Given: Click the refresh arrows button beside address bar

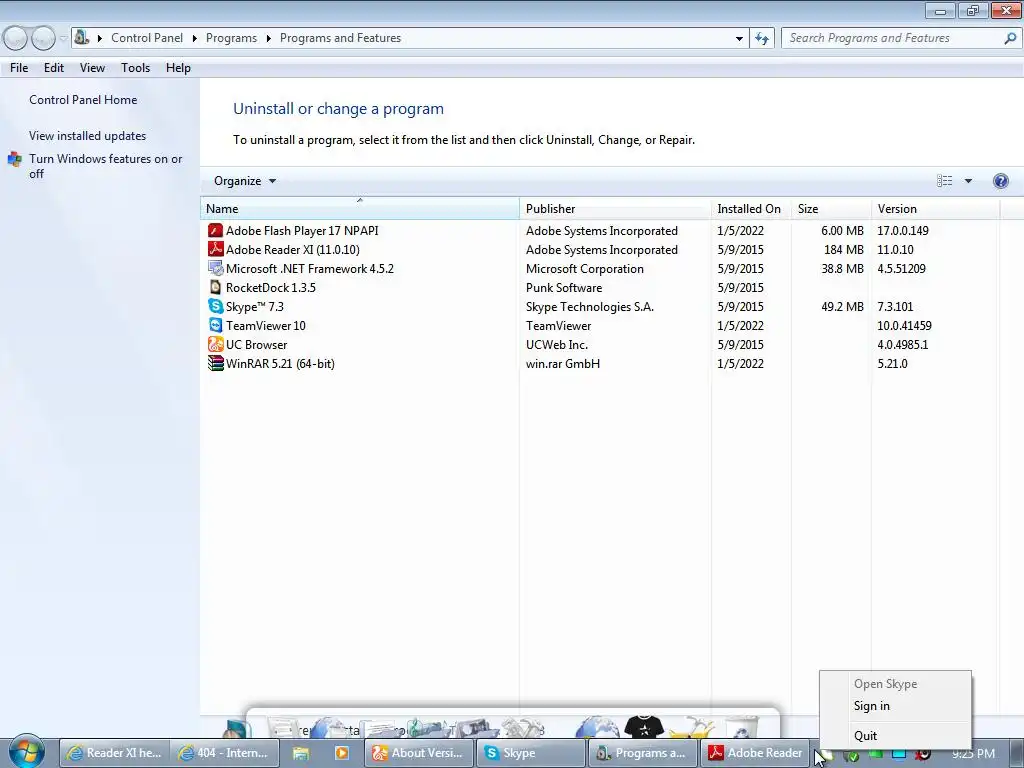Looking at the screenshot, I should [761, 38].
